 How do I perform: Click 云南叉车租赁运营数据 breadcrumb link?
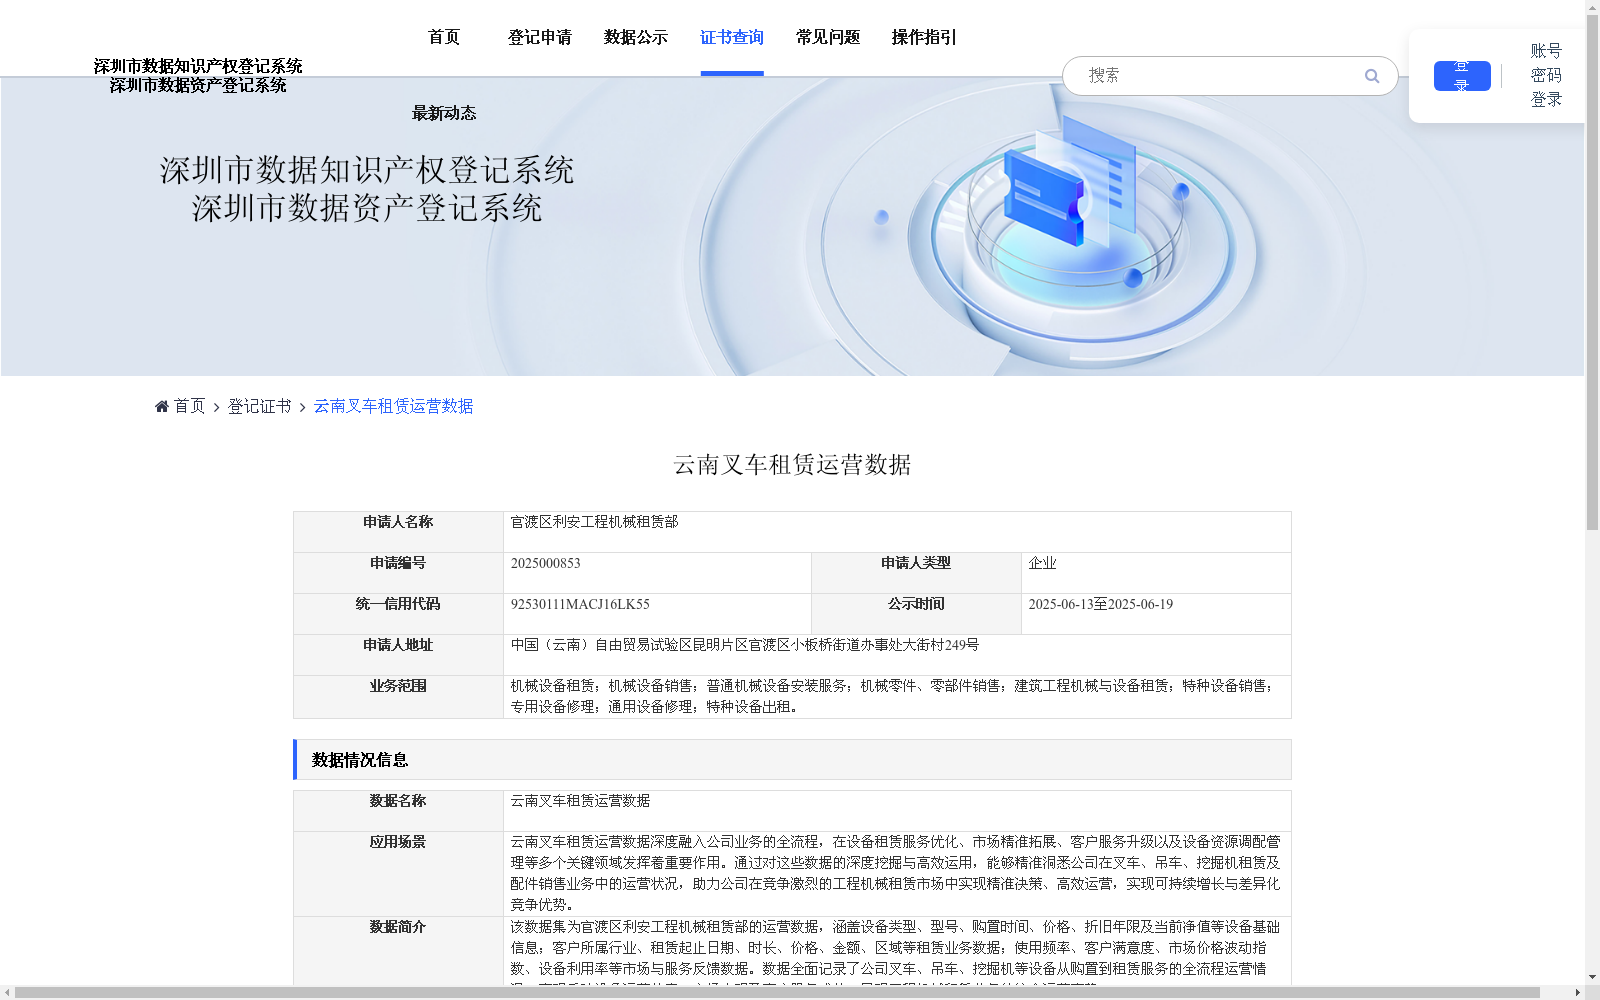pyautogui.click(x=393, y=406)
